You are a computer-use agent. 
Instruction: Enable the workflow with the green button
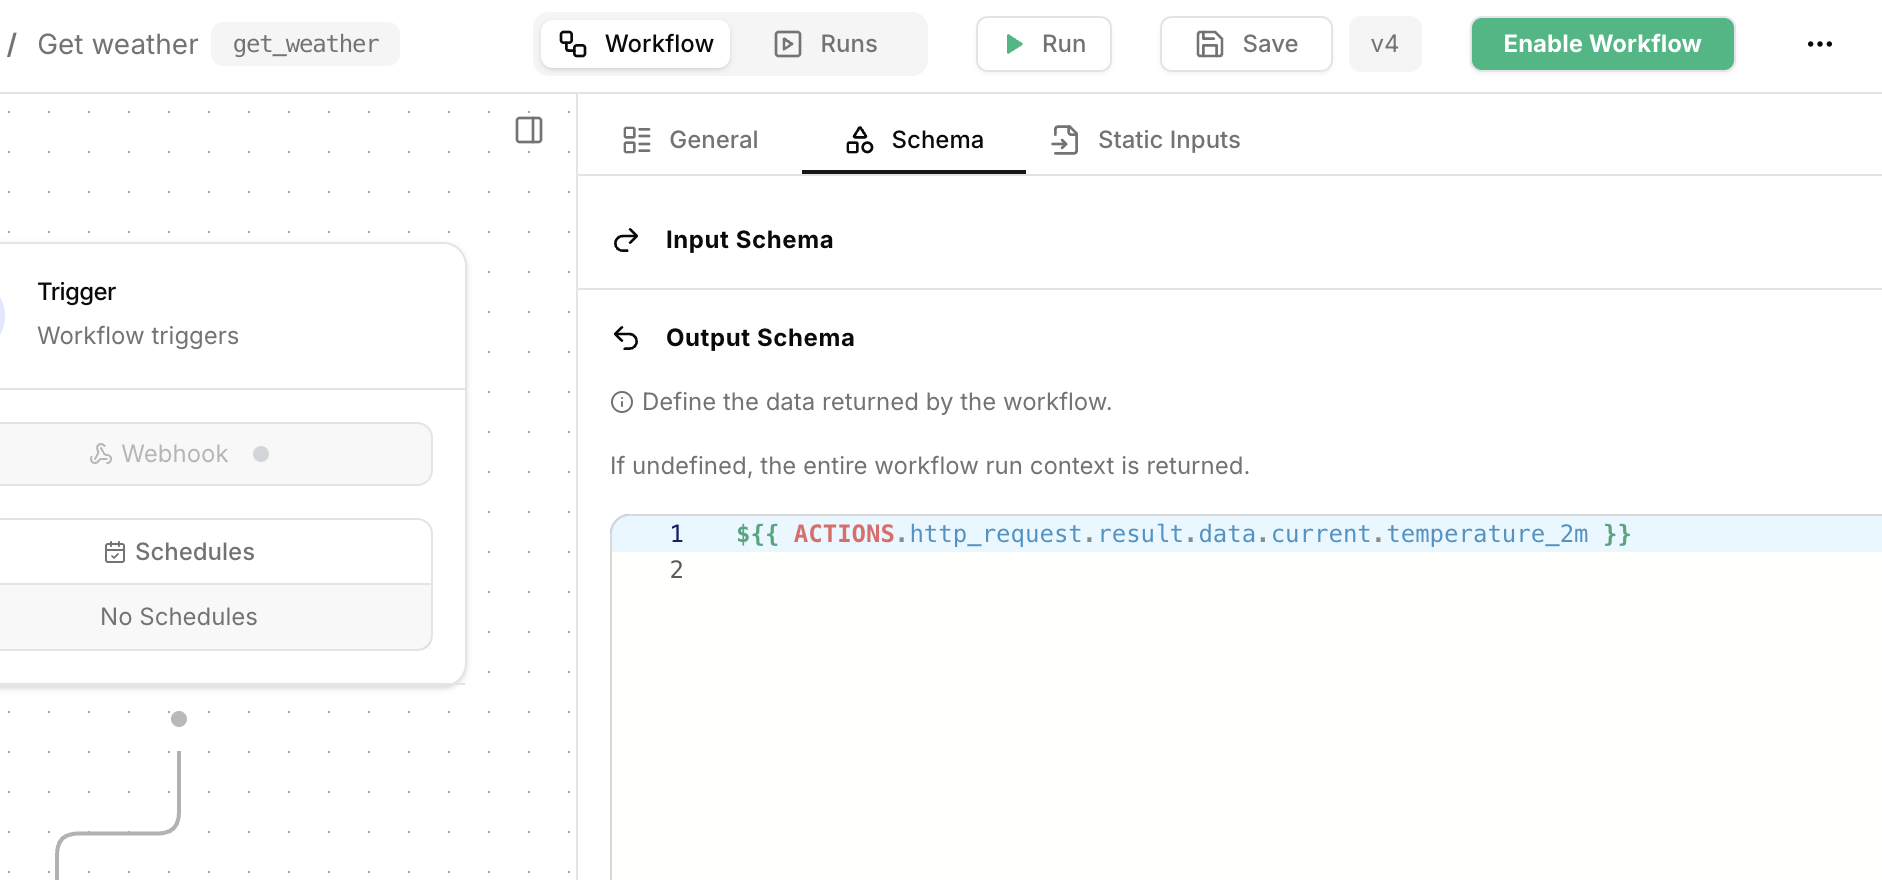(1602, 44)
